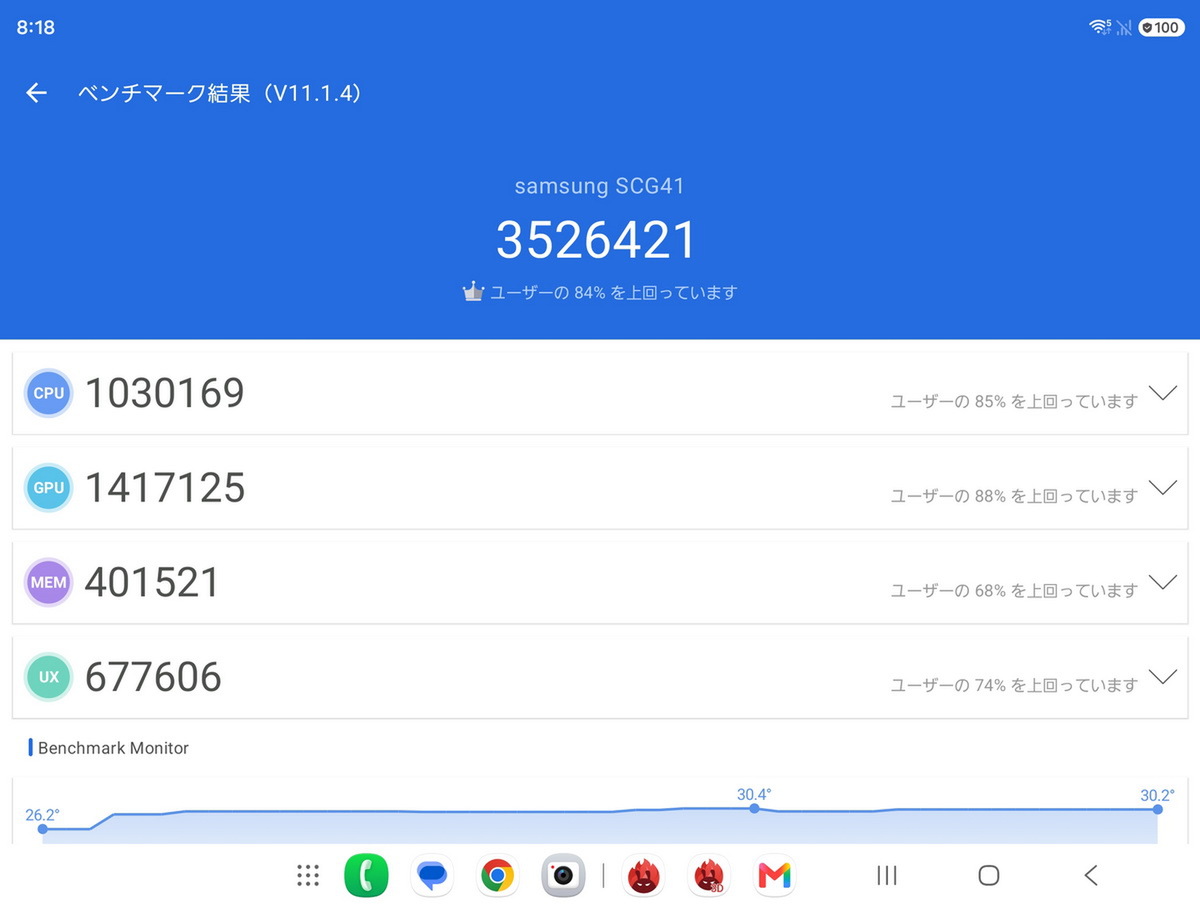Expand the CPU score details chevron
The height and width of the screenshot is (906, 1200).
(x=1162, y=393)
